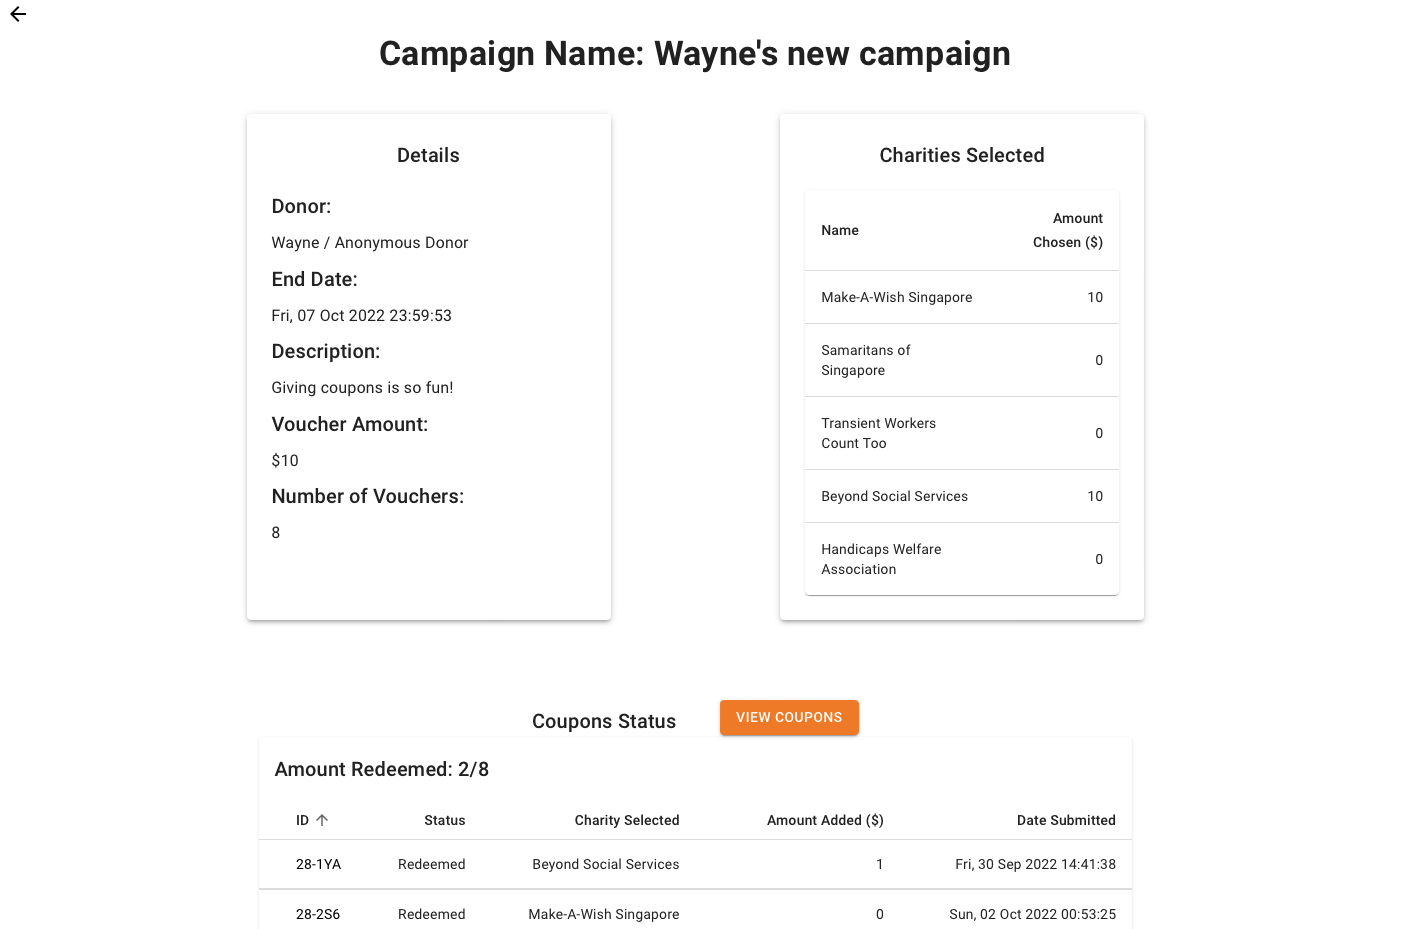Select the Beyond Social Services charity row
Viewport: 1405px width, 929px height.
coord(962,496)
